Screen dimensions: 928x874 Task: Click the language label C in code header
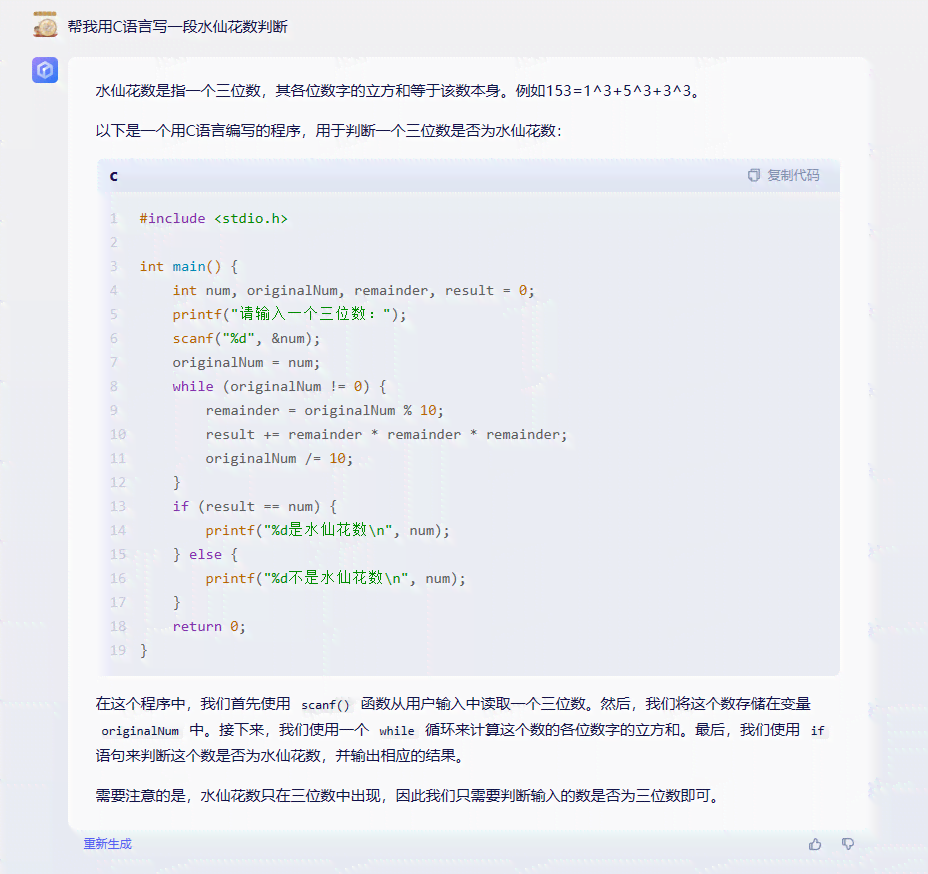pos(114,176)
